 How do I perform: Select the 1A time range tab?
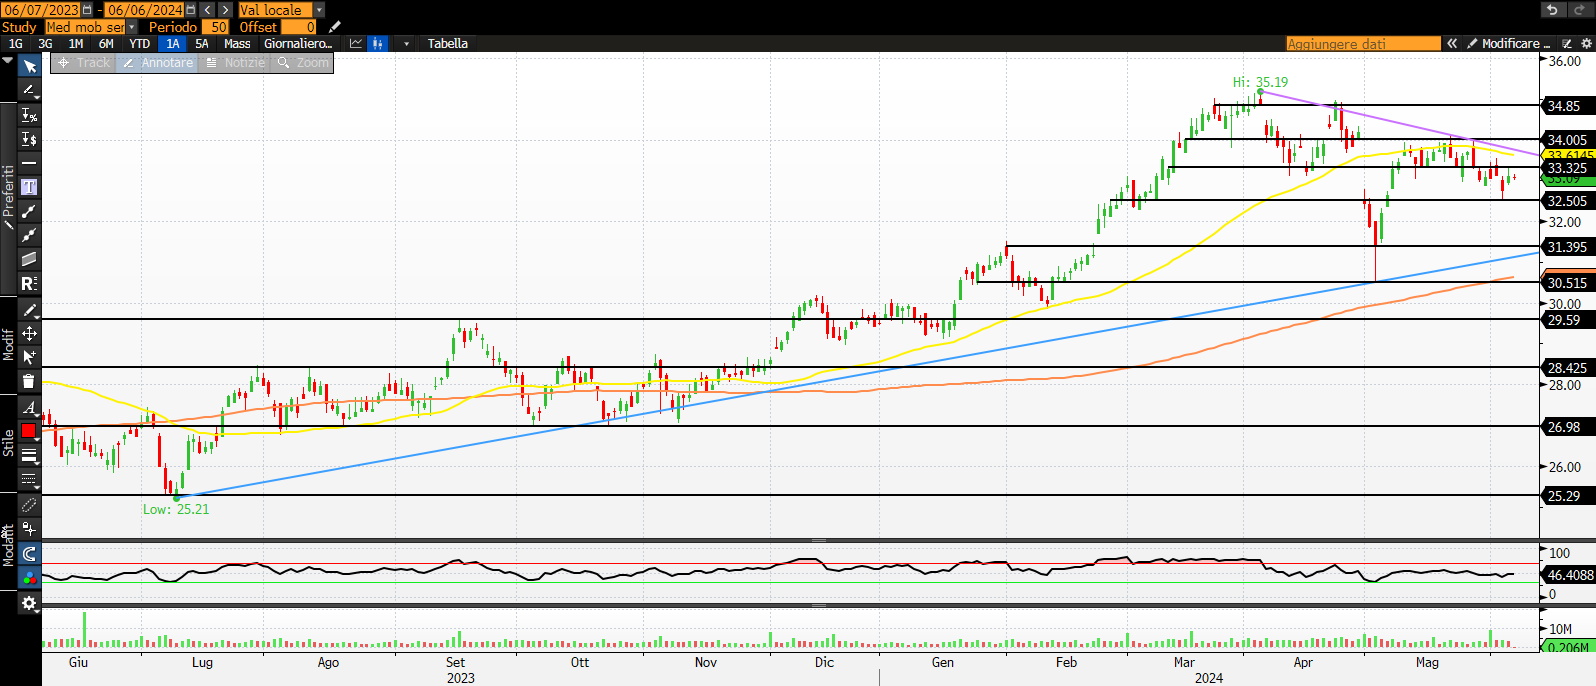coord(173,44)
